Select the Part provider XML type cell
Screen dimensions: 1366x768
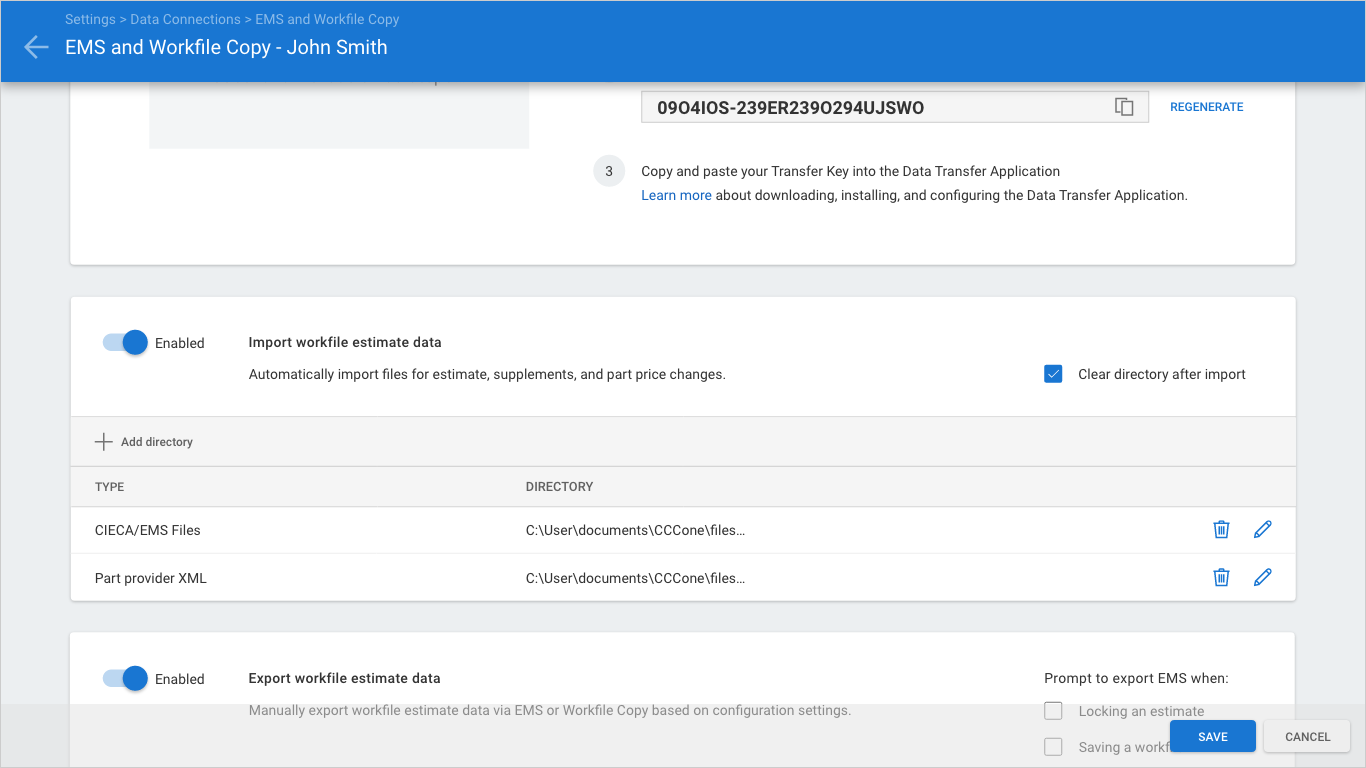point(151,578)
